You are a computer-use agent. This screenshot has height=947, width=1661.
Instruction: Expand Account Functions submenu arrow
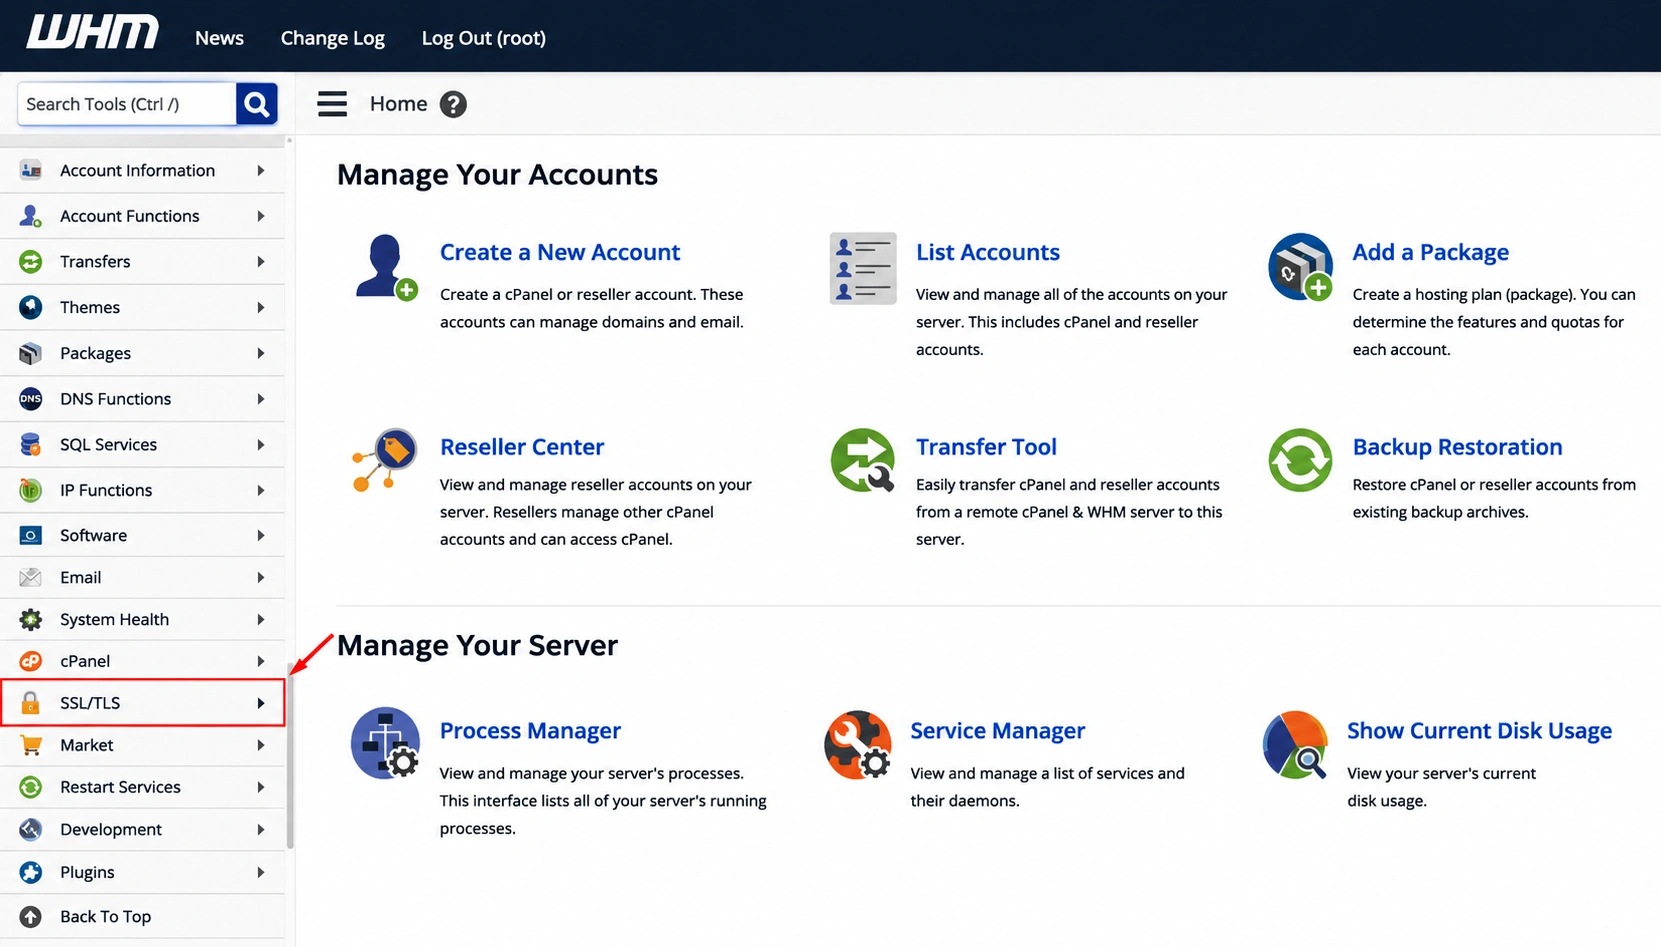pyautogui.click(x=261, y=216)
